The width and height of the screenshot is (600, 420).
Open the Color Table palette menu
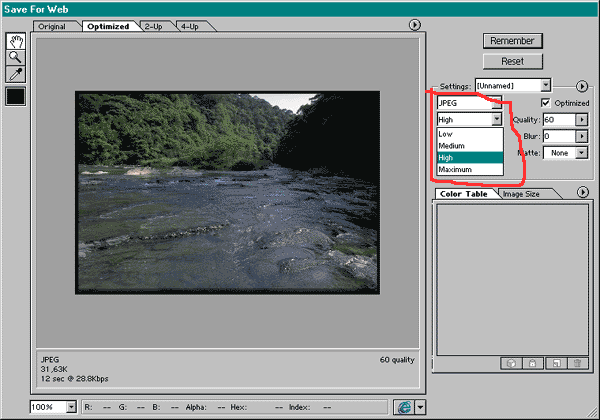(x=583, y=192)
